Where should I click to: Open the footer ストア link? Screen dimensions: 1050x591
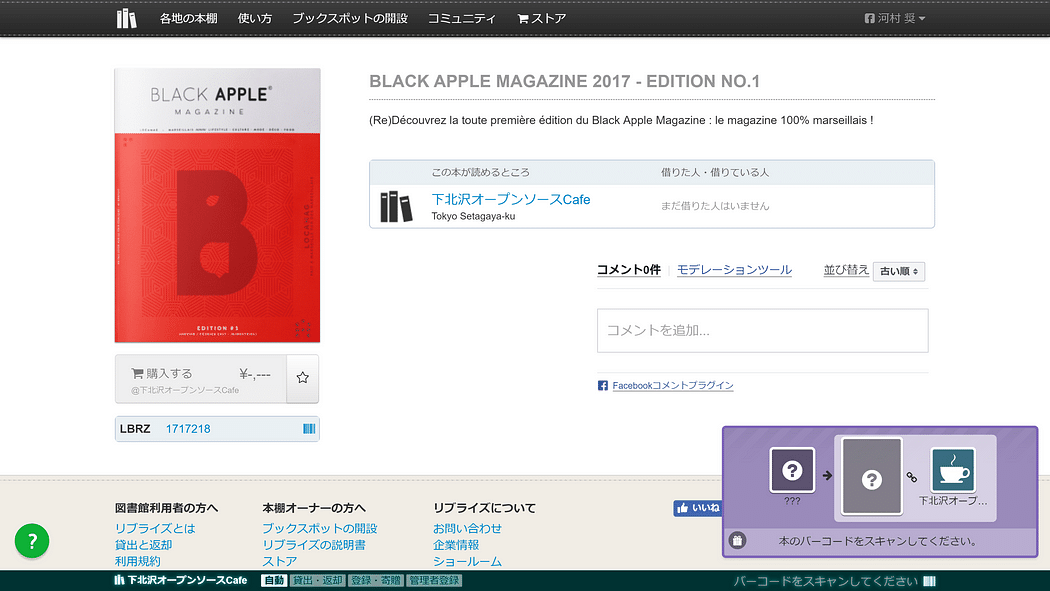279,561
